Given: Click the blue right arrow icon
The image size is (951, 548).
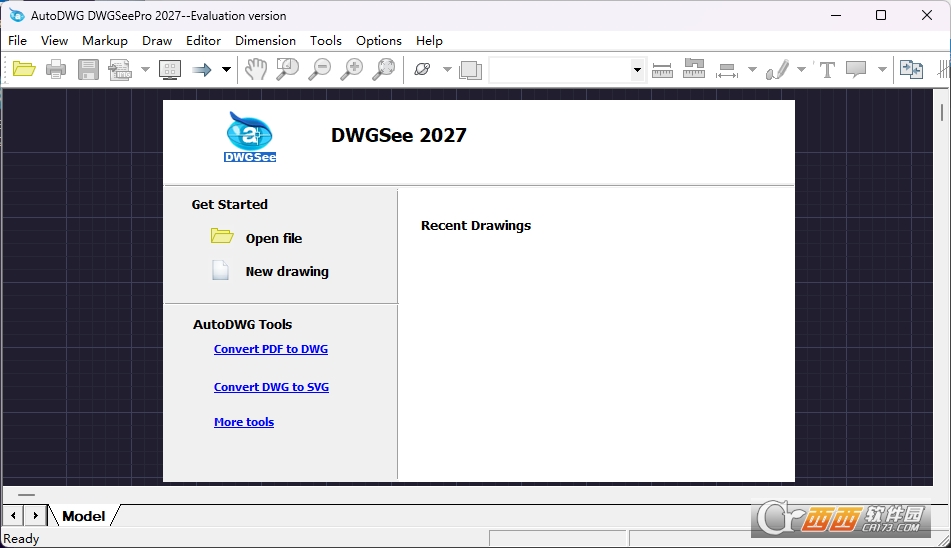Looking at the screenshot, I should pos(201,70).
